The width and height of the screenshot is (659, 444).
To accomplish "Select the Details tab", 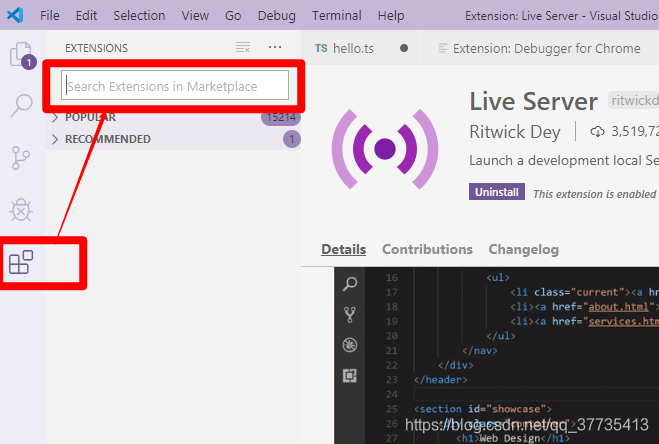I will click(343, 249).
